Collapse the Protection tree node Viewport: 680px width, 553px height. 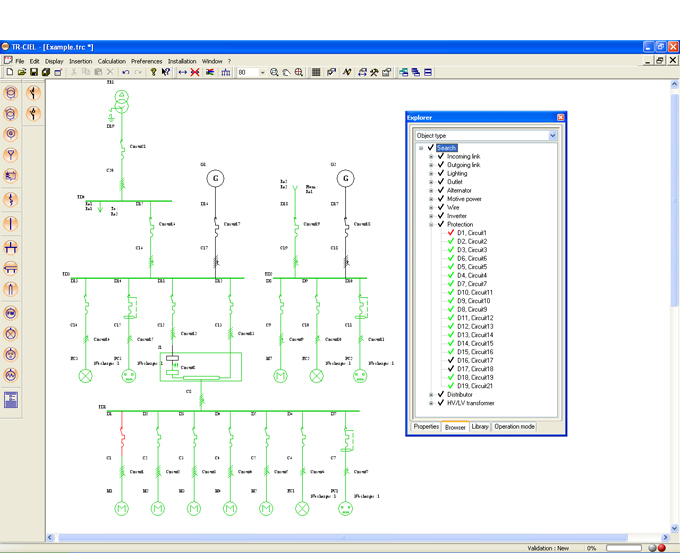click(x=431, y=225)
